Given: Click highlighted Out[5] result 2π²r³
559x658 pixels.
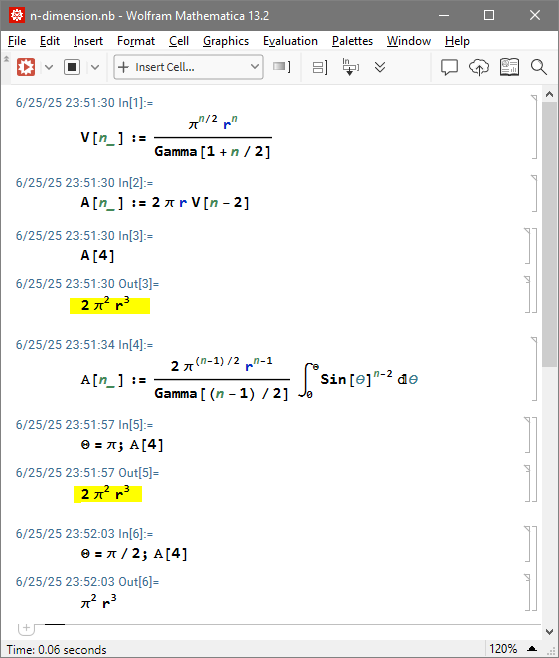Looking at the screenshot, I should (108, 494).
